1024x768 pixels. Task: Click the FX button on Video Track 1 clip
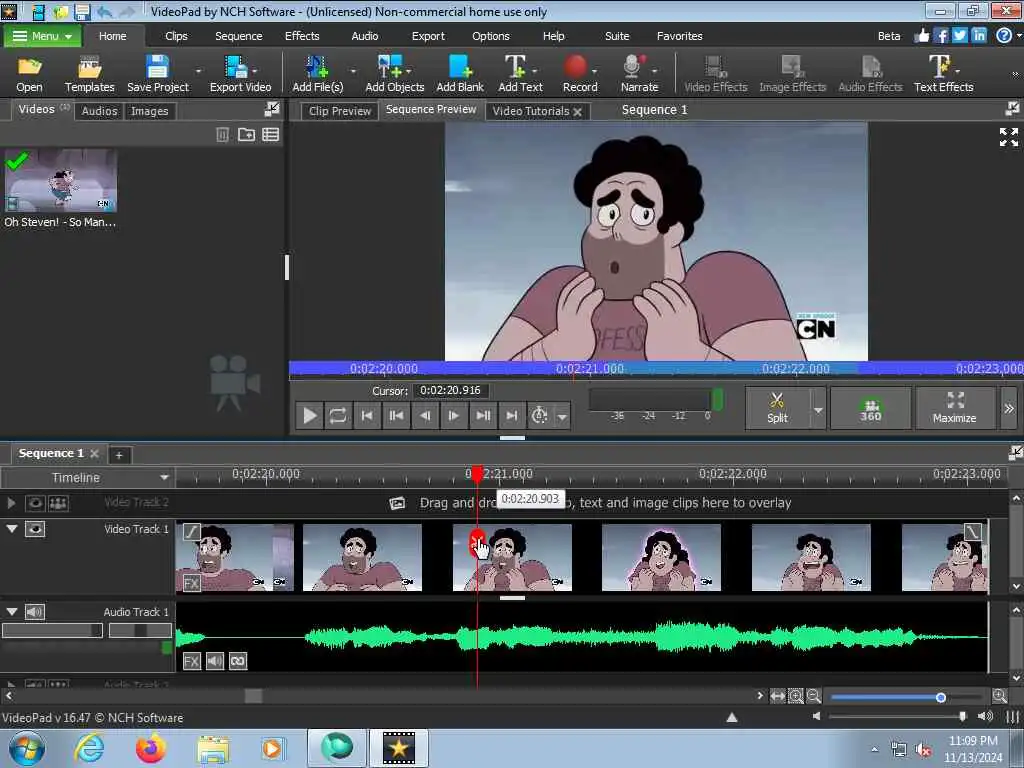(x=191, y=583)
